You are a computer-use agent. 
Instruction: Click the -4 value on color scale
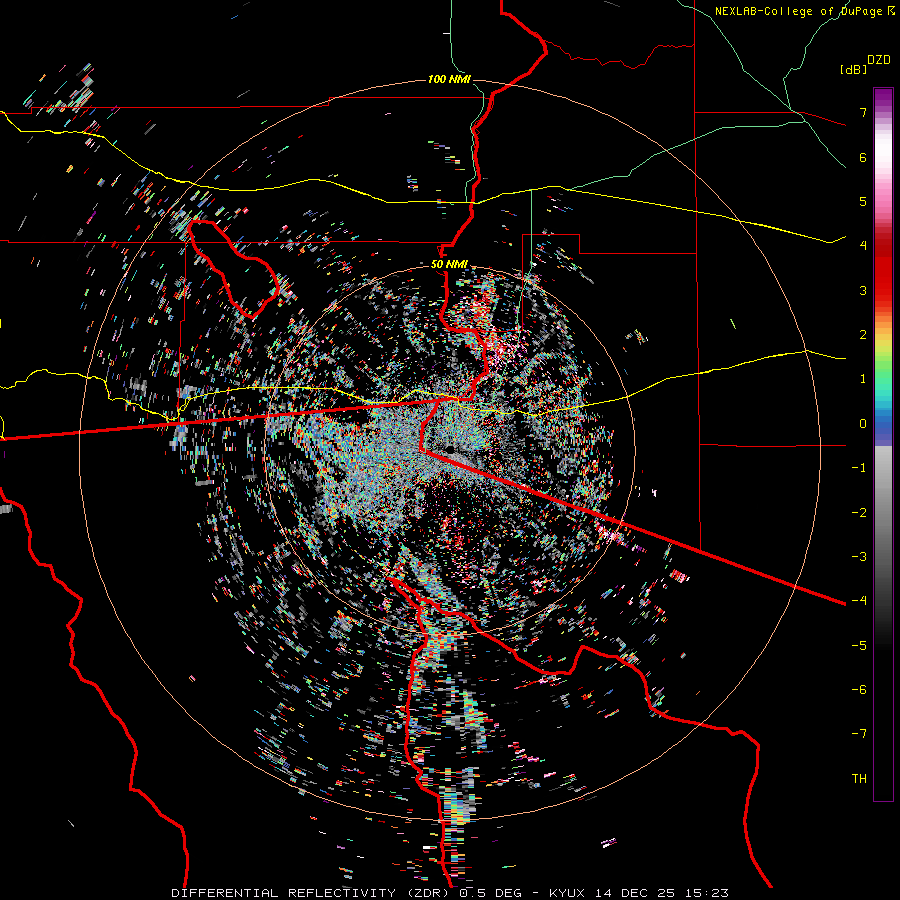[859, 601]
